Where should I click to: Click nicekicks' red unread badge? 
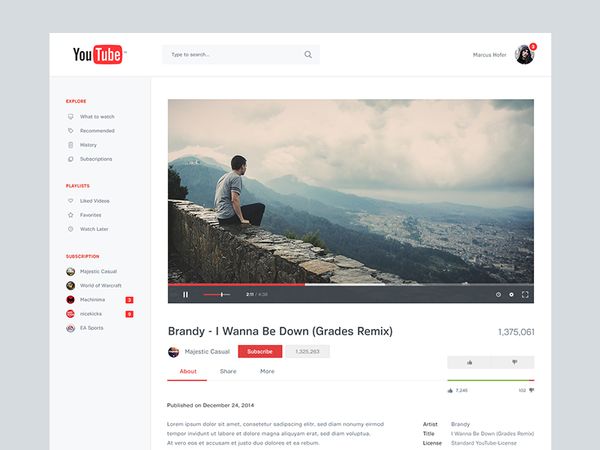pos(129,314)
